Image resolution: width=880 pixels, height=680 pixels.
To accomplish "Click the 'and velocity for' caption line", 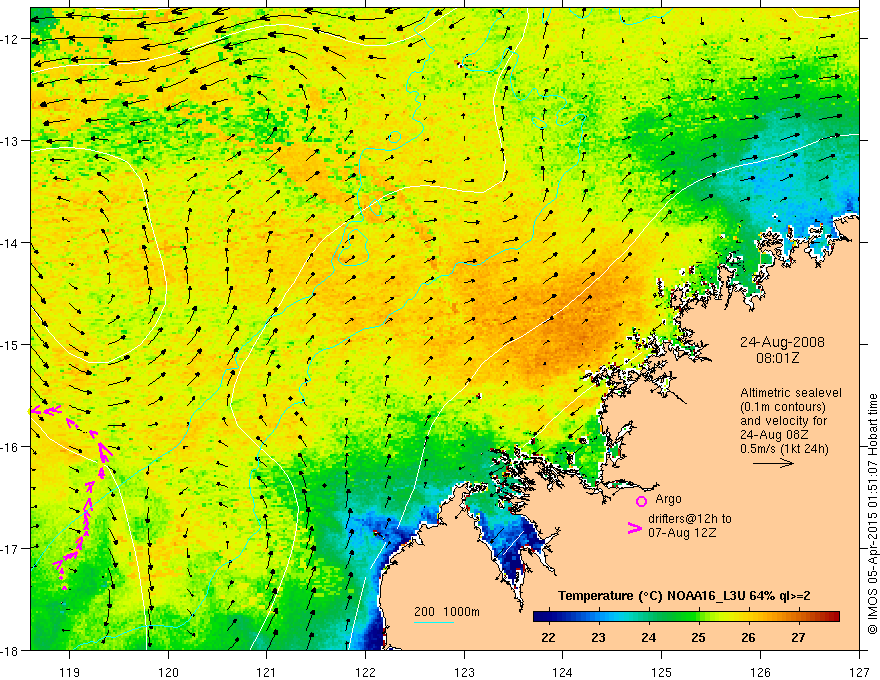I will (x=783, y=421).
